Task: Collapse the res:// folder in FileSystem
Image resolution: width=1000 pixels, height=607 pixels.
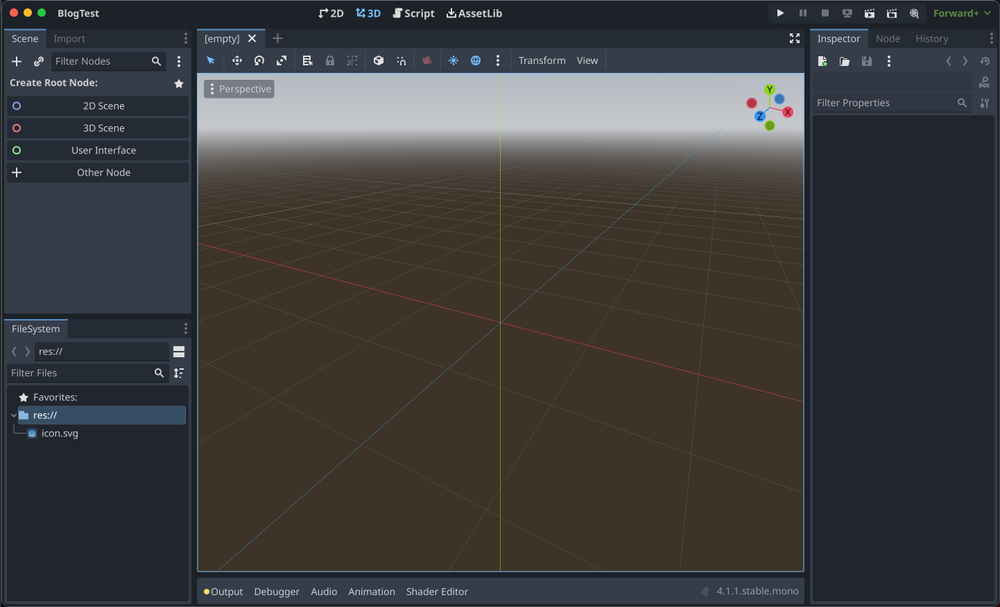Action: click(x=12, y=414)
